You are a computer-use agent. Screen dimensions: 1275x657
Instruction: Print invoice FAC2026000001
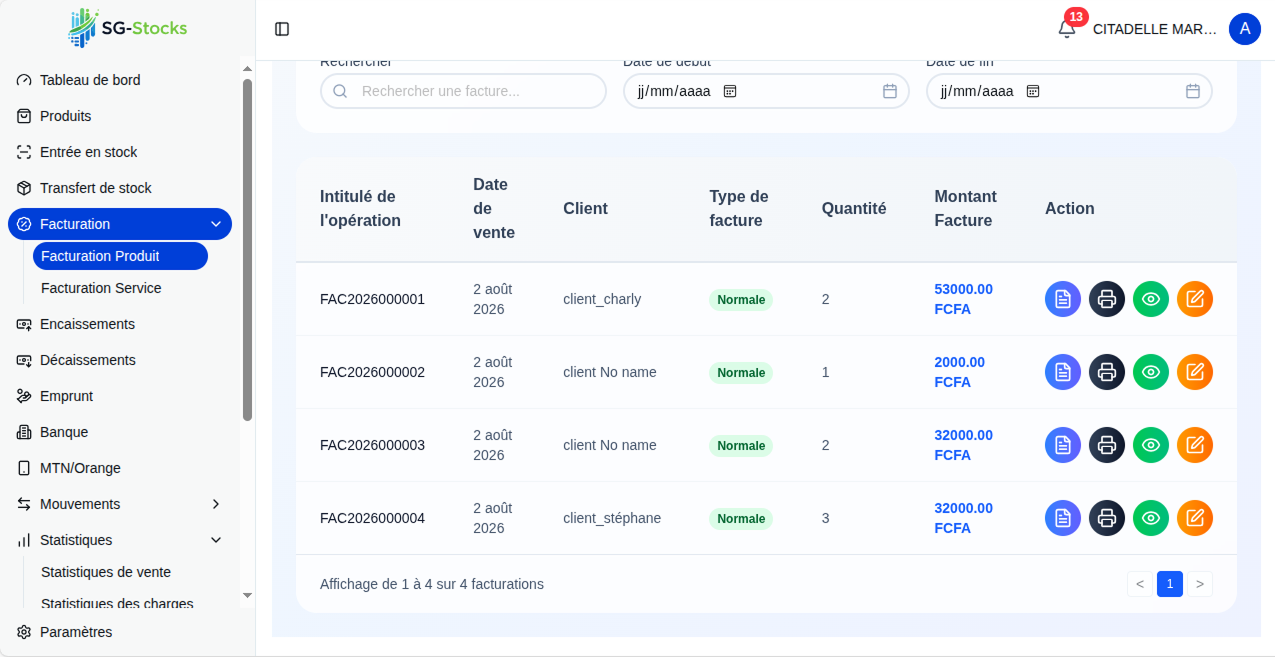(x=1107, y=299)
